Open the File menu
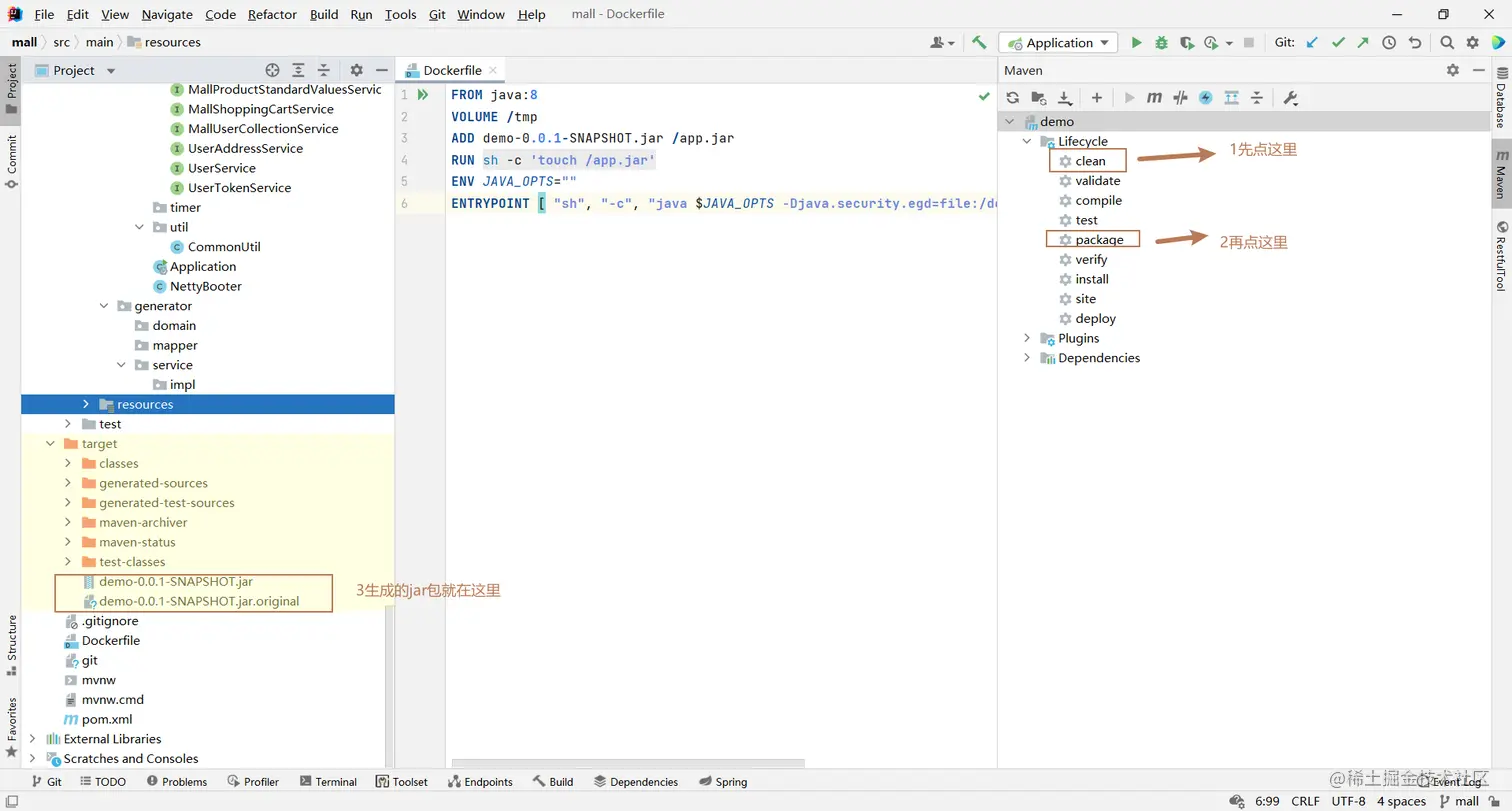The width and height of the screenshot is (1512, 811). coord(44,15)
